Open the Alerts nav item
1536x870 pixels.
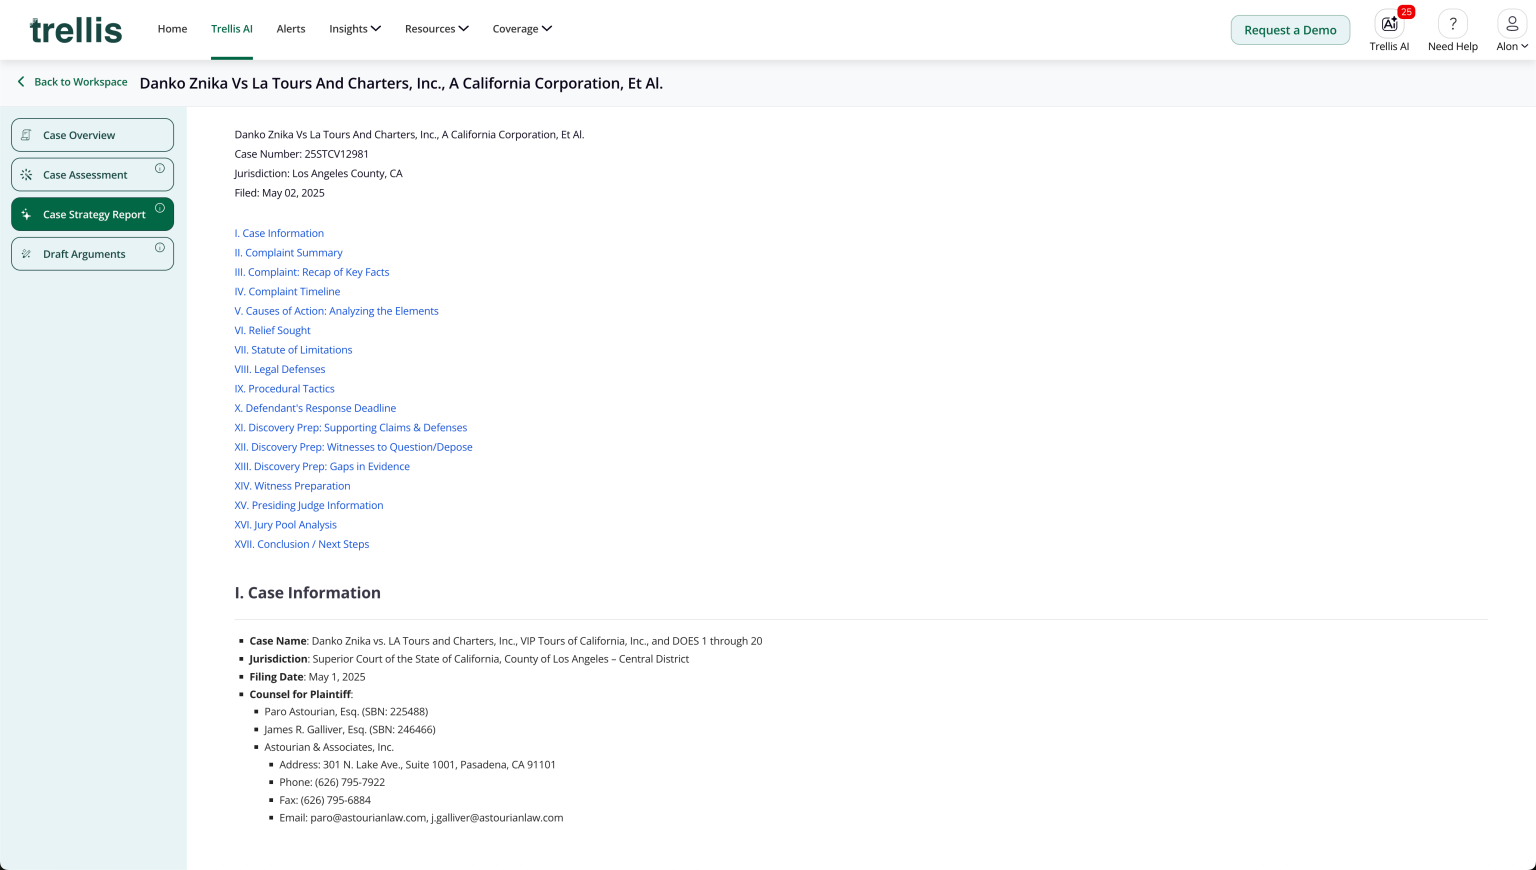click(x=291, y=29)
